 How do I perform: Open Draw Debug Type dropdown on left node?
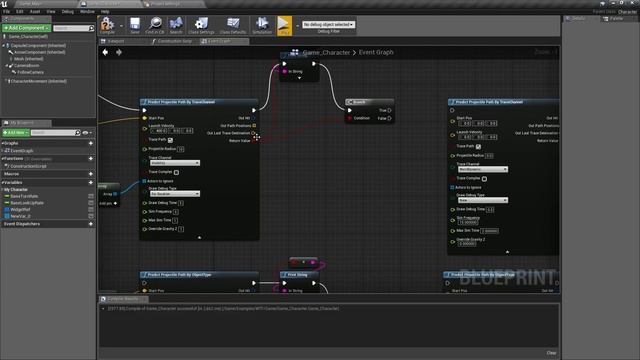coord(175,194)
